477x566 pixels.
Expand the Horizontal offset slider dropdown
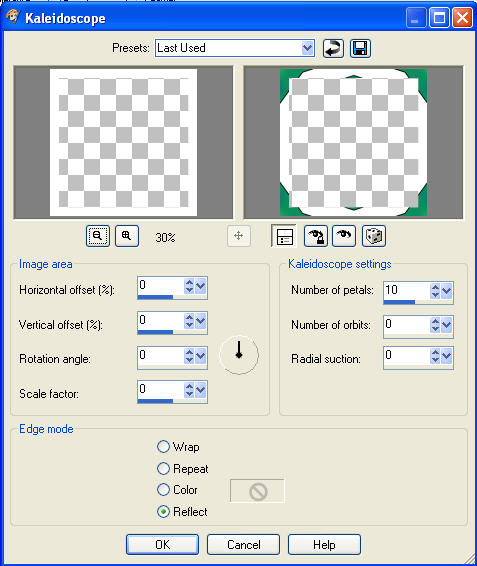pyautogui.click(x=200, y=286)
